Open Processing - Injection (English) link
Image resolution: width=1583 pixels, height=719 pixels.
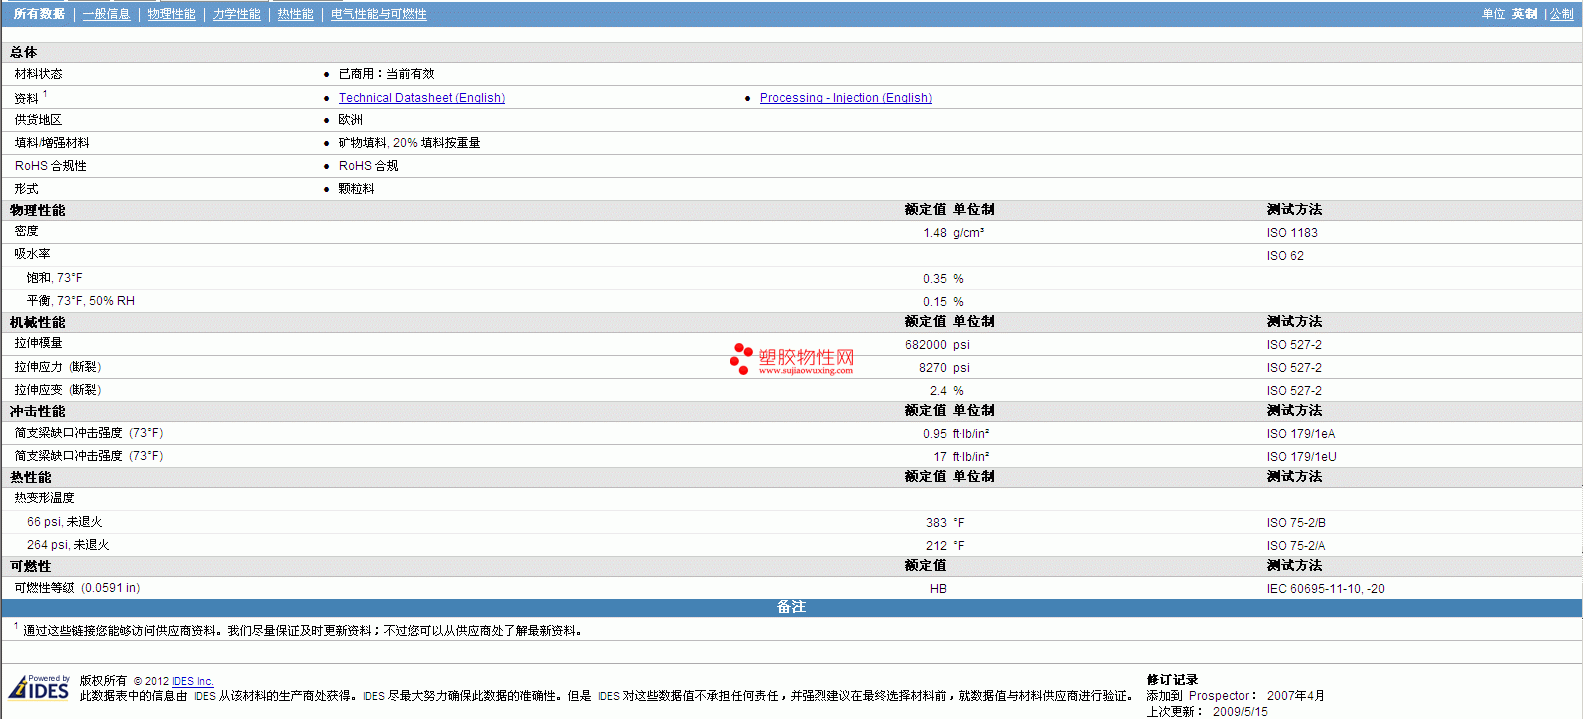click(846, 98)
